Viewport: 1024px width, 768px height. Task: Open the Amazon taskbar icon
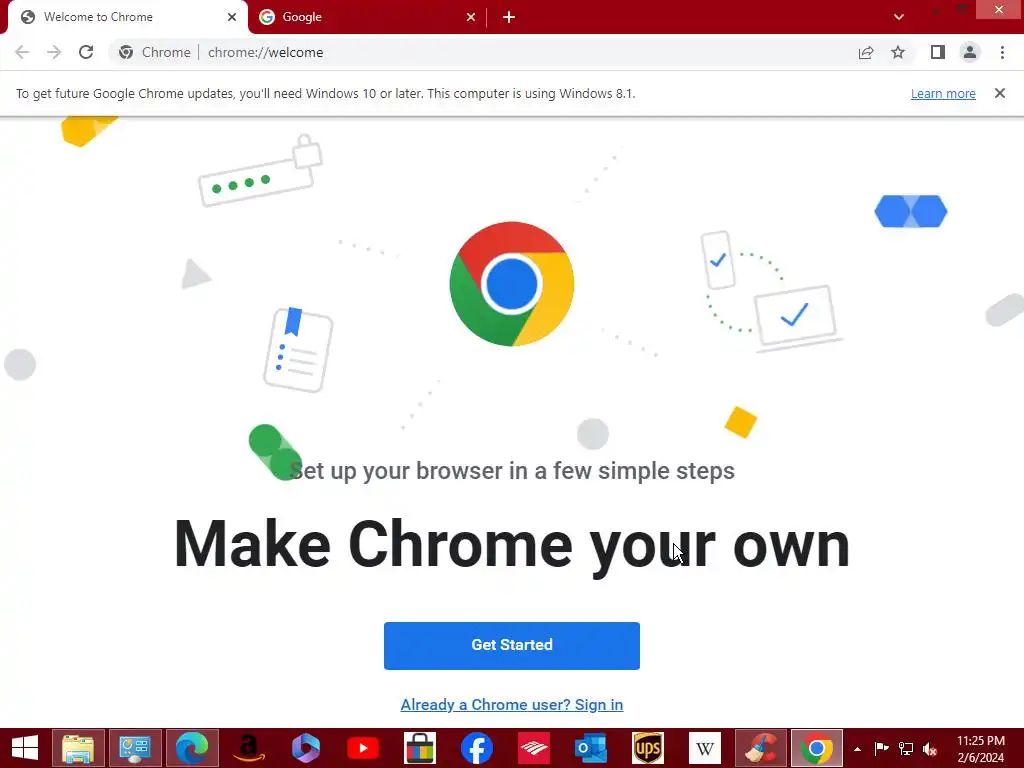[249, 748]
